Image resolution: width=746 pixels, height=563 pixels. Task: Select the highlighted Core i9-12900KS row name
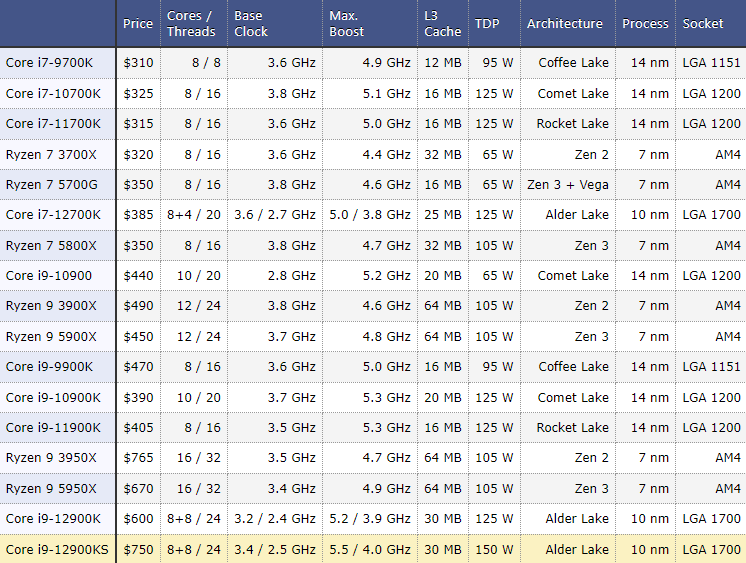[x=57, y=549]
